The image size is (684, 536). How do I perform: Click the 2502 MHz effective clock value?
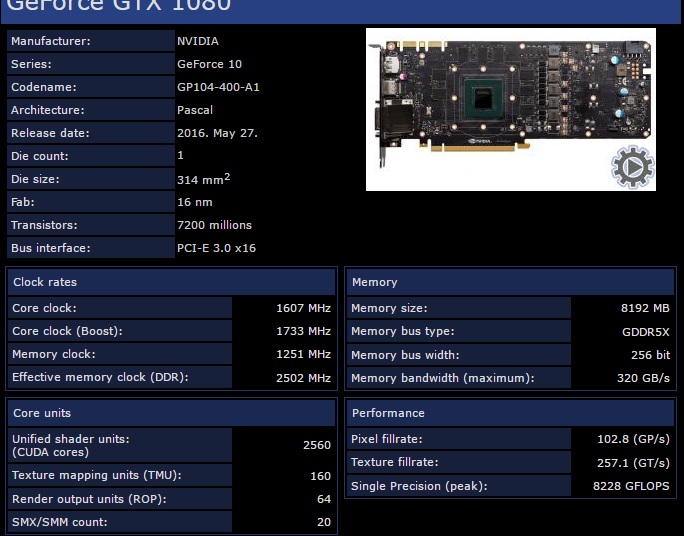(303, 378)
